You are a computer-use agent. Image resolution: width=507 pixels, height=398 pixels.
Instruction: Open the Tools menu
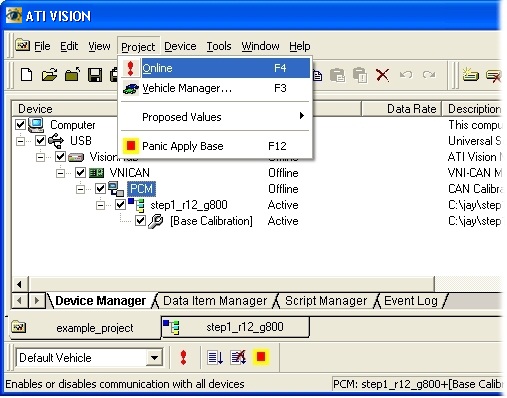coord(219,46)
